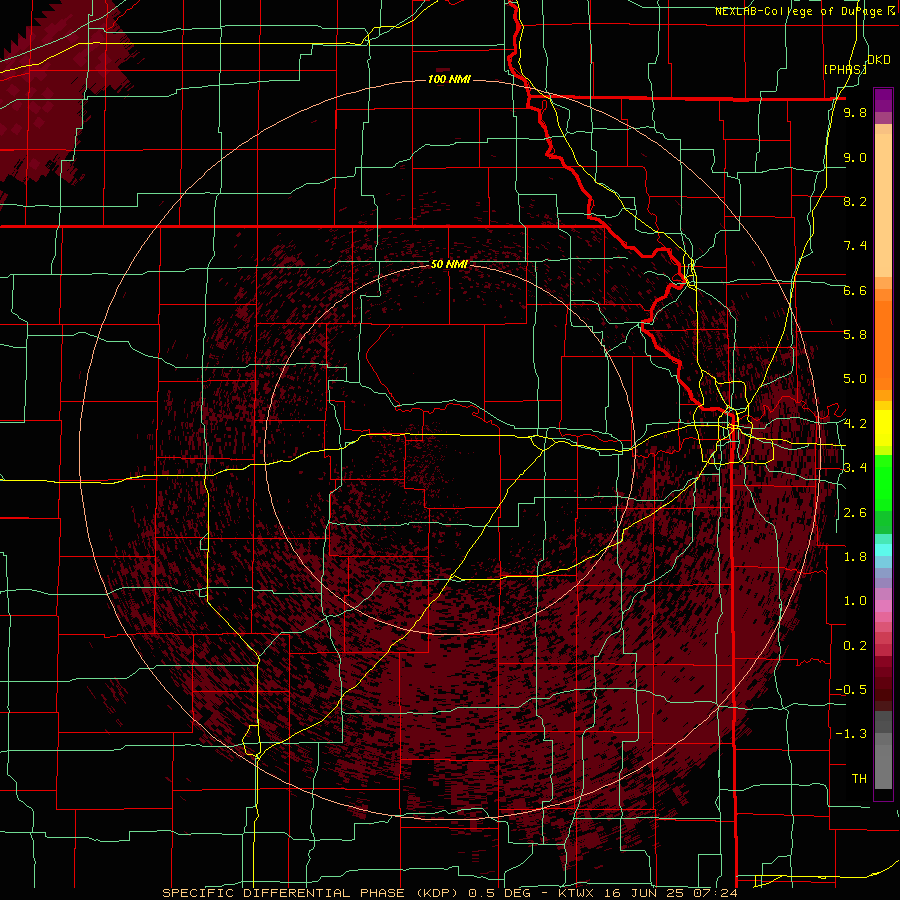Screen dimensions: 900x900
Task: Click the 1.0 scale value
Action: point(855,601)
